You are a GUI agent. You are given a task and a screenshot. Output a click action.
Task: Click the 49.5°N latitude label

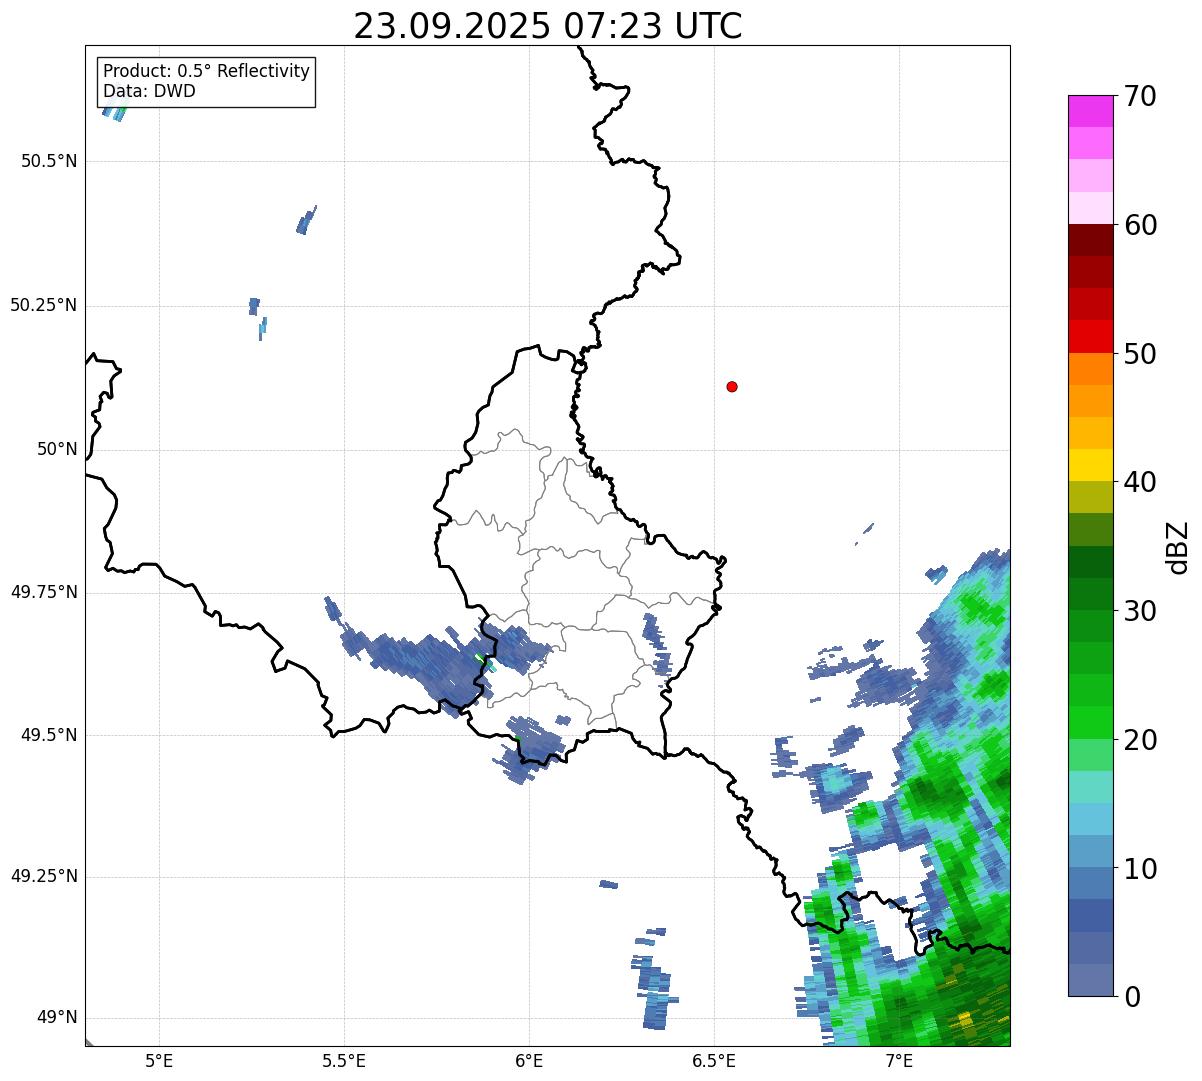click(x=49, y=735)
